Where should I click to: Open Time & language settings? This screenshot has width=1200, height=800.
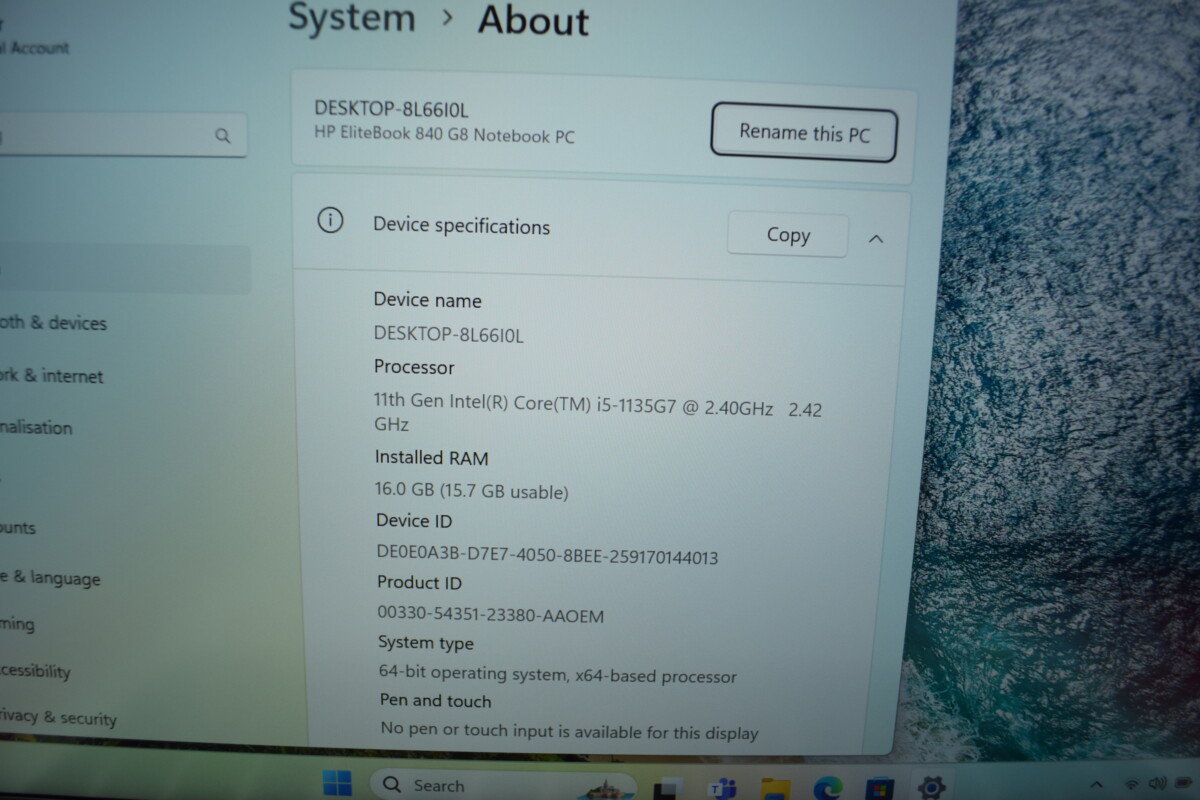50,578
